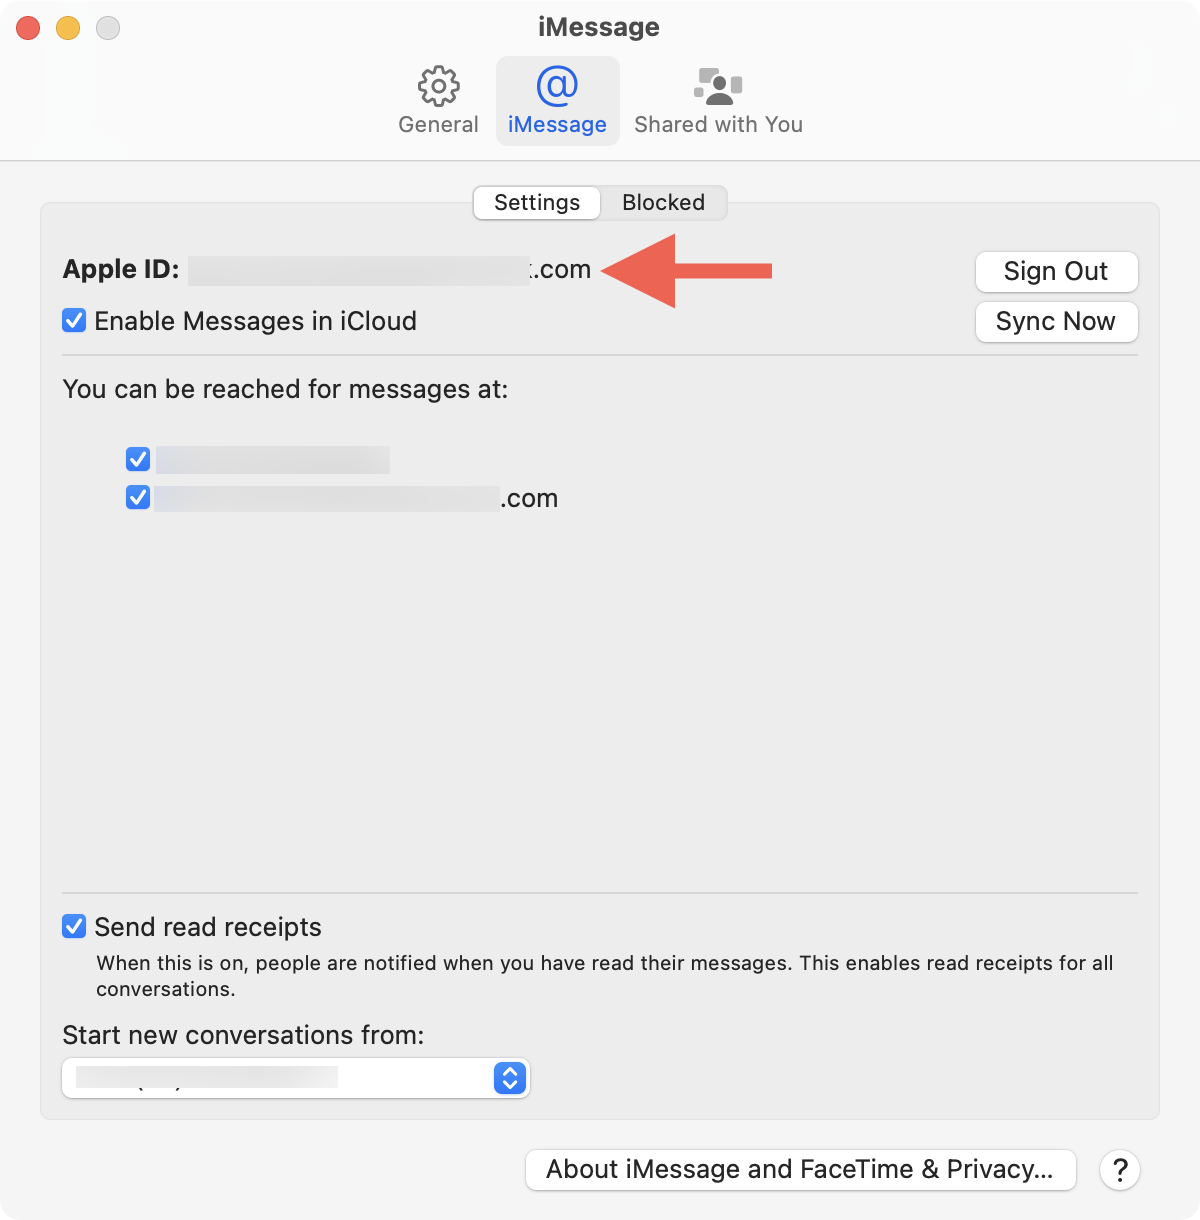This screenshot has width=1200, height=1220.
Task: Click the yellow minimize window button
Action: (68, 28)
